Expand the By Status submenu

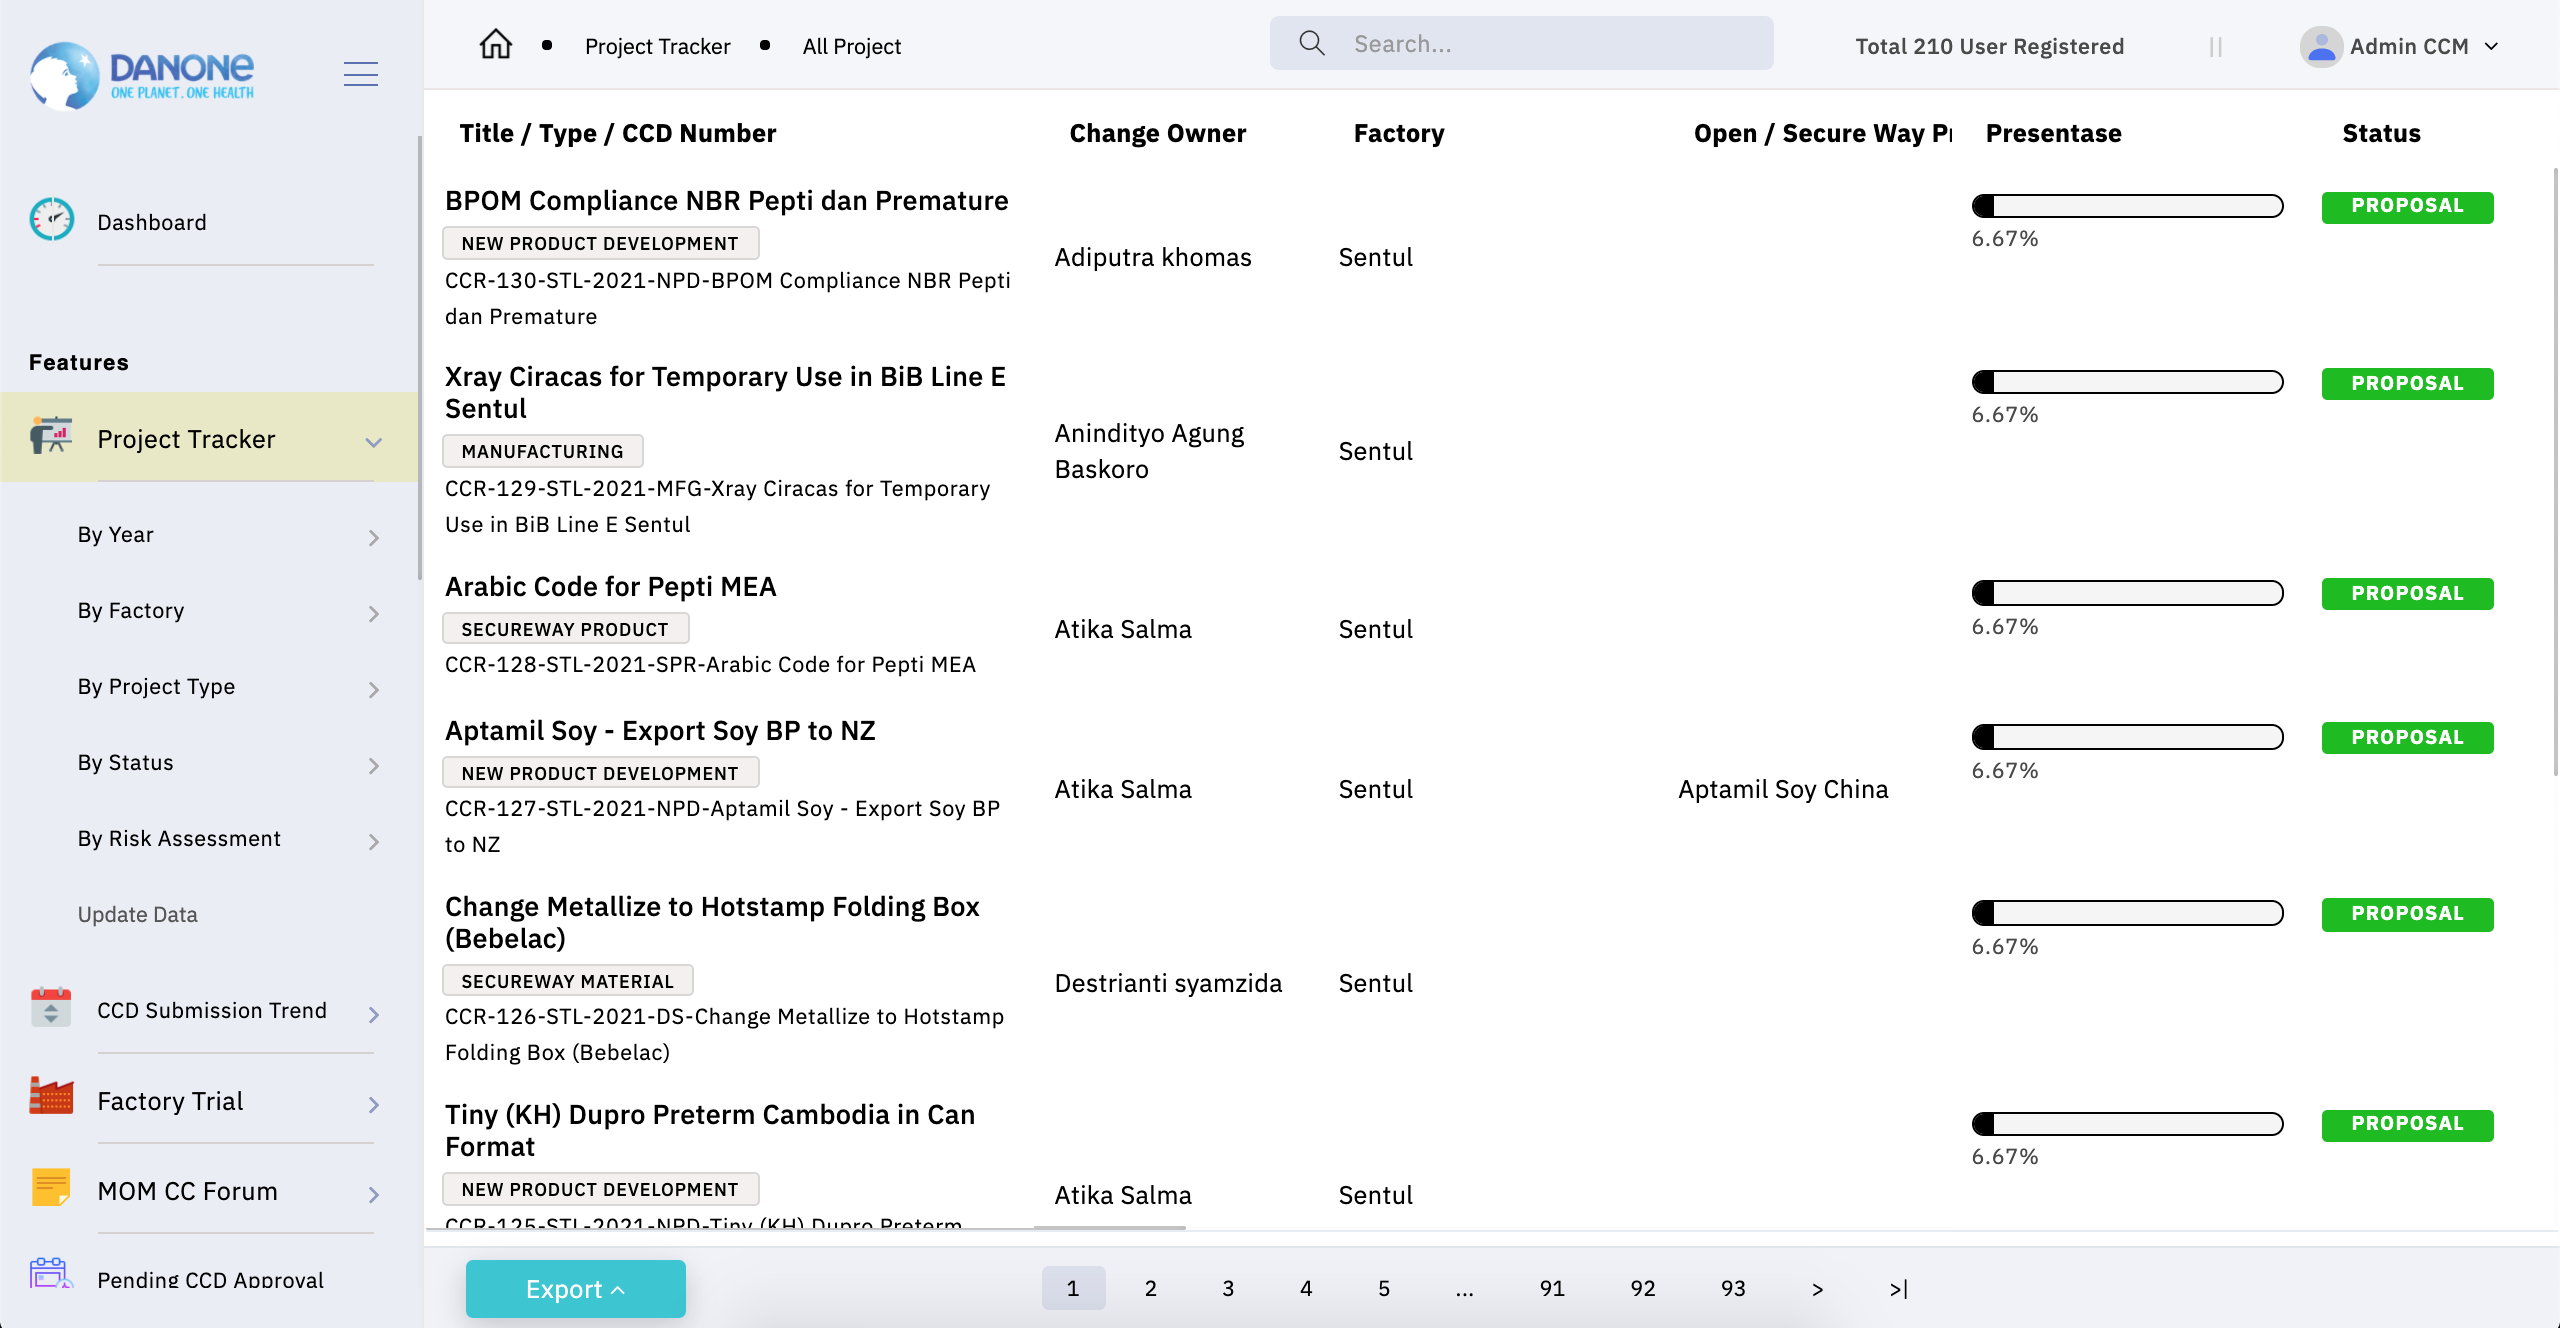pyautogui.click(x=374, y=766)
